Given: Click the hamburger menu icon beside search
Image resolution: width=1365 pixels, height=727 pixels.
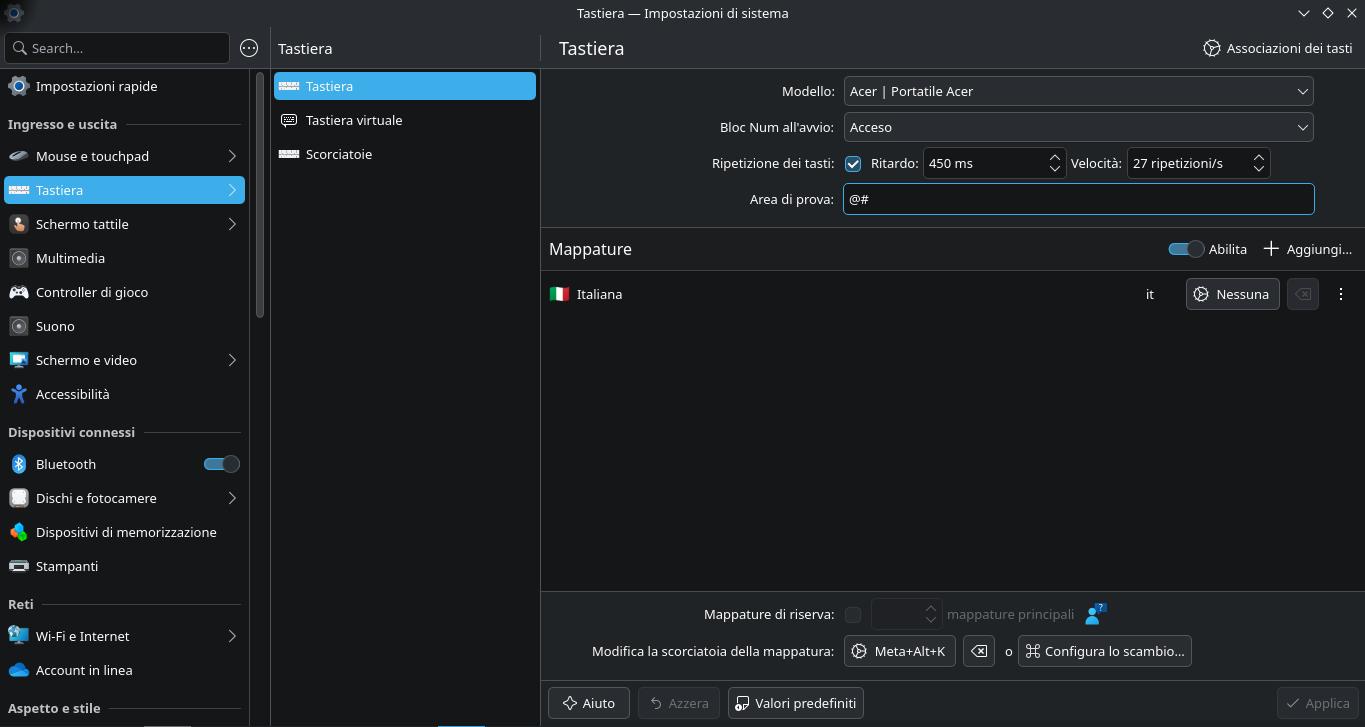Looking at the screenshot, I should [x=250, y=48].
